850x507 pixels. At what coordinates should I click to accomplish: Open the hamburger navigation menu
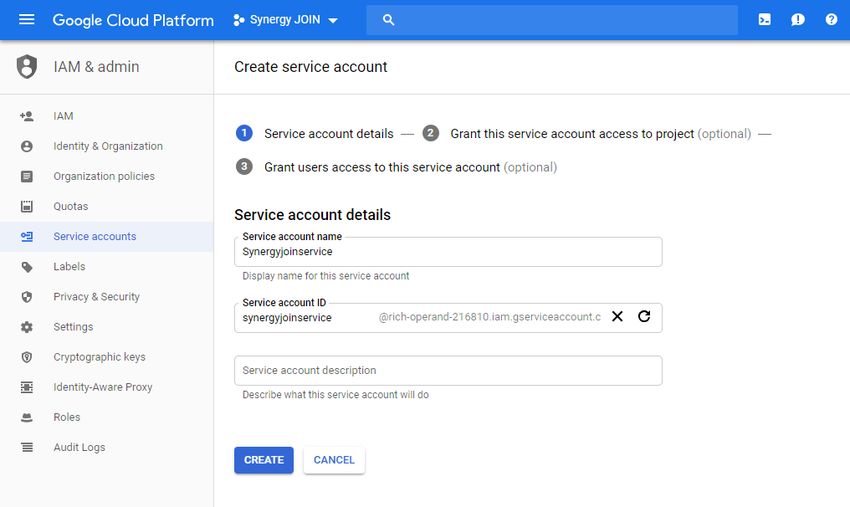click(27, 20)
